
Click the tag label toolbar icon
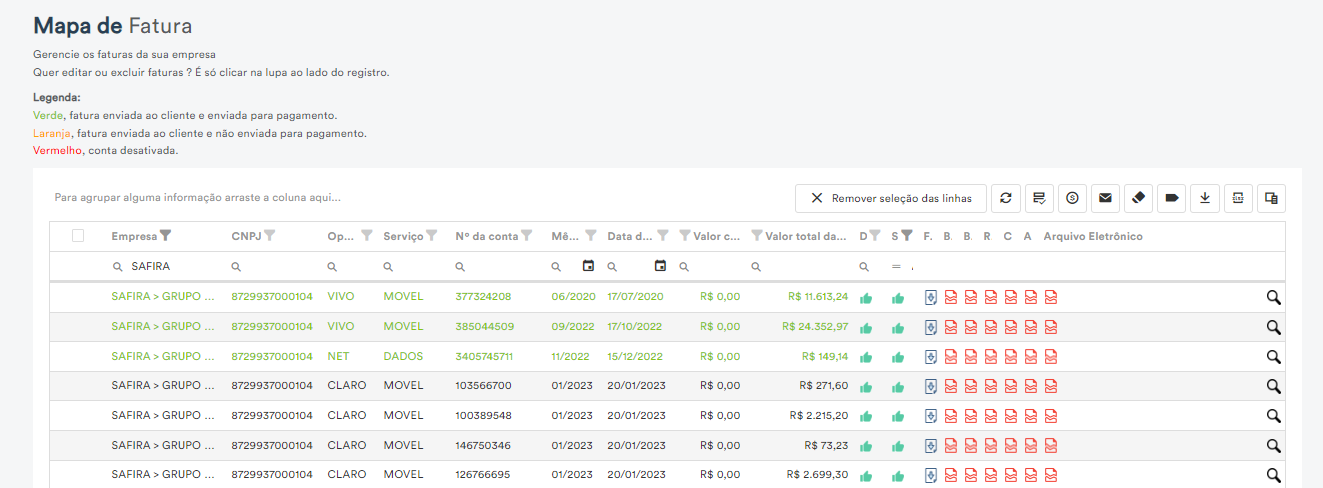[x=1172, y=198]
